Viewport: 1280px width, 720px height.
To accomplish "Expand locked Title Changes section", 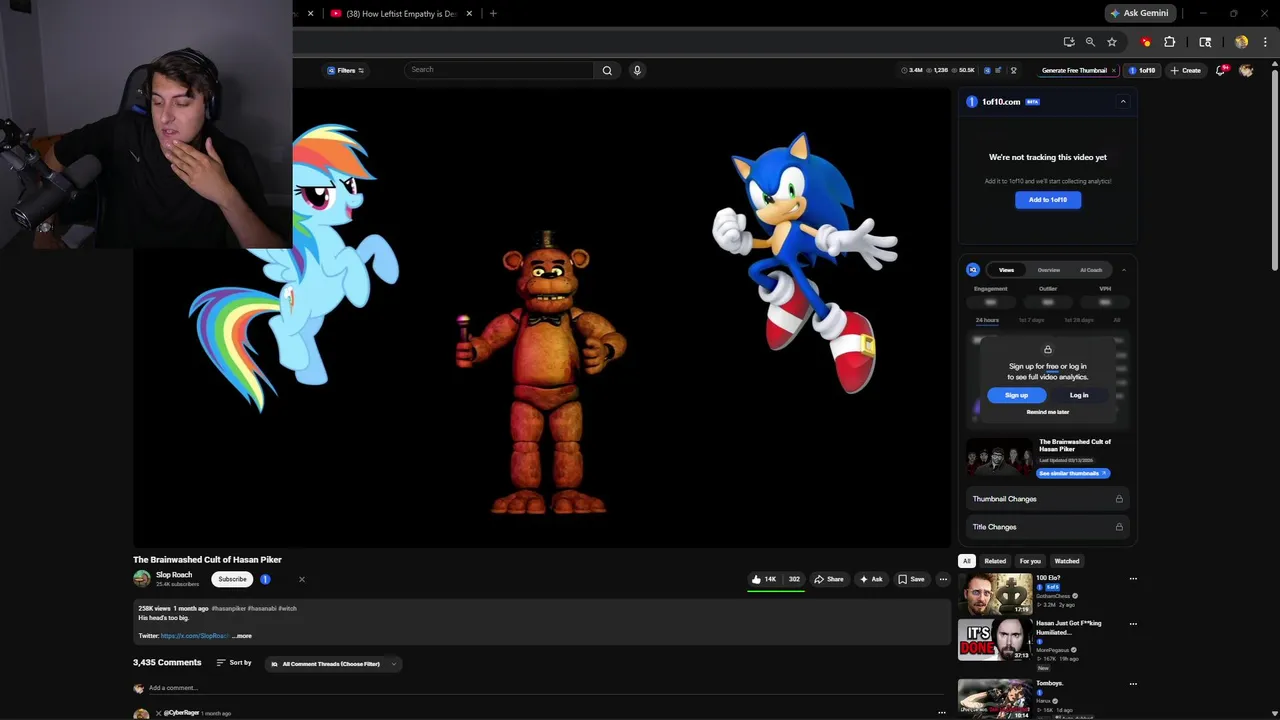I will pyautogui.click(x=1047, y=527).
